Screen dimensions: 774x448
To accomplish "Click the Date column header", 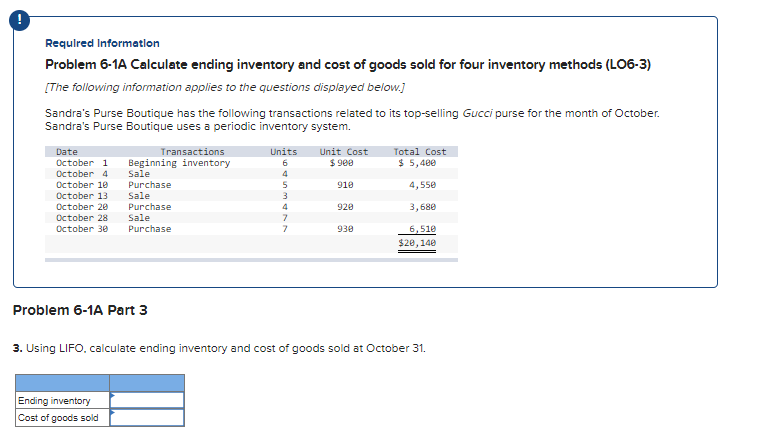I will 67,152.
